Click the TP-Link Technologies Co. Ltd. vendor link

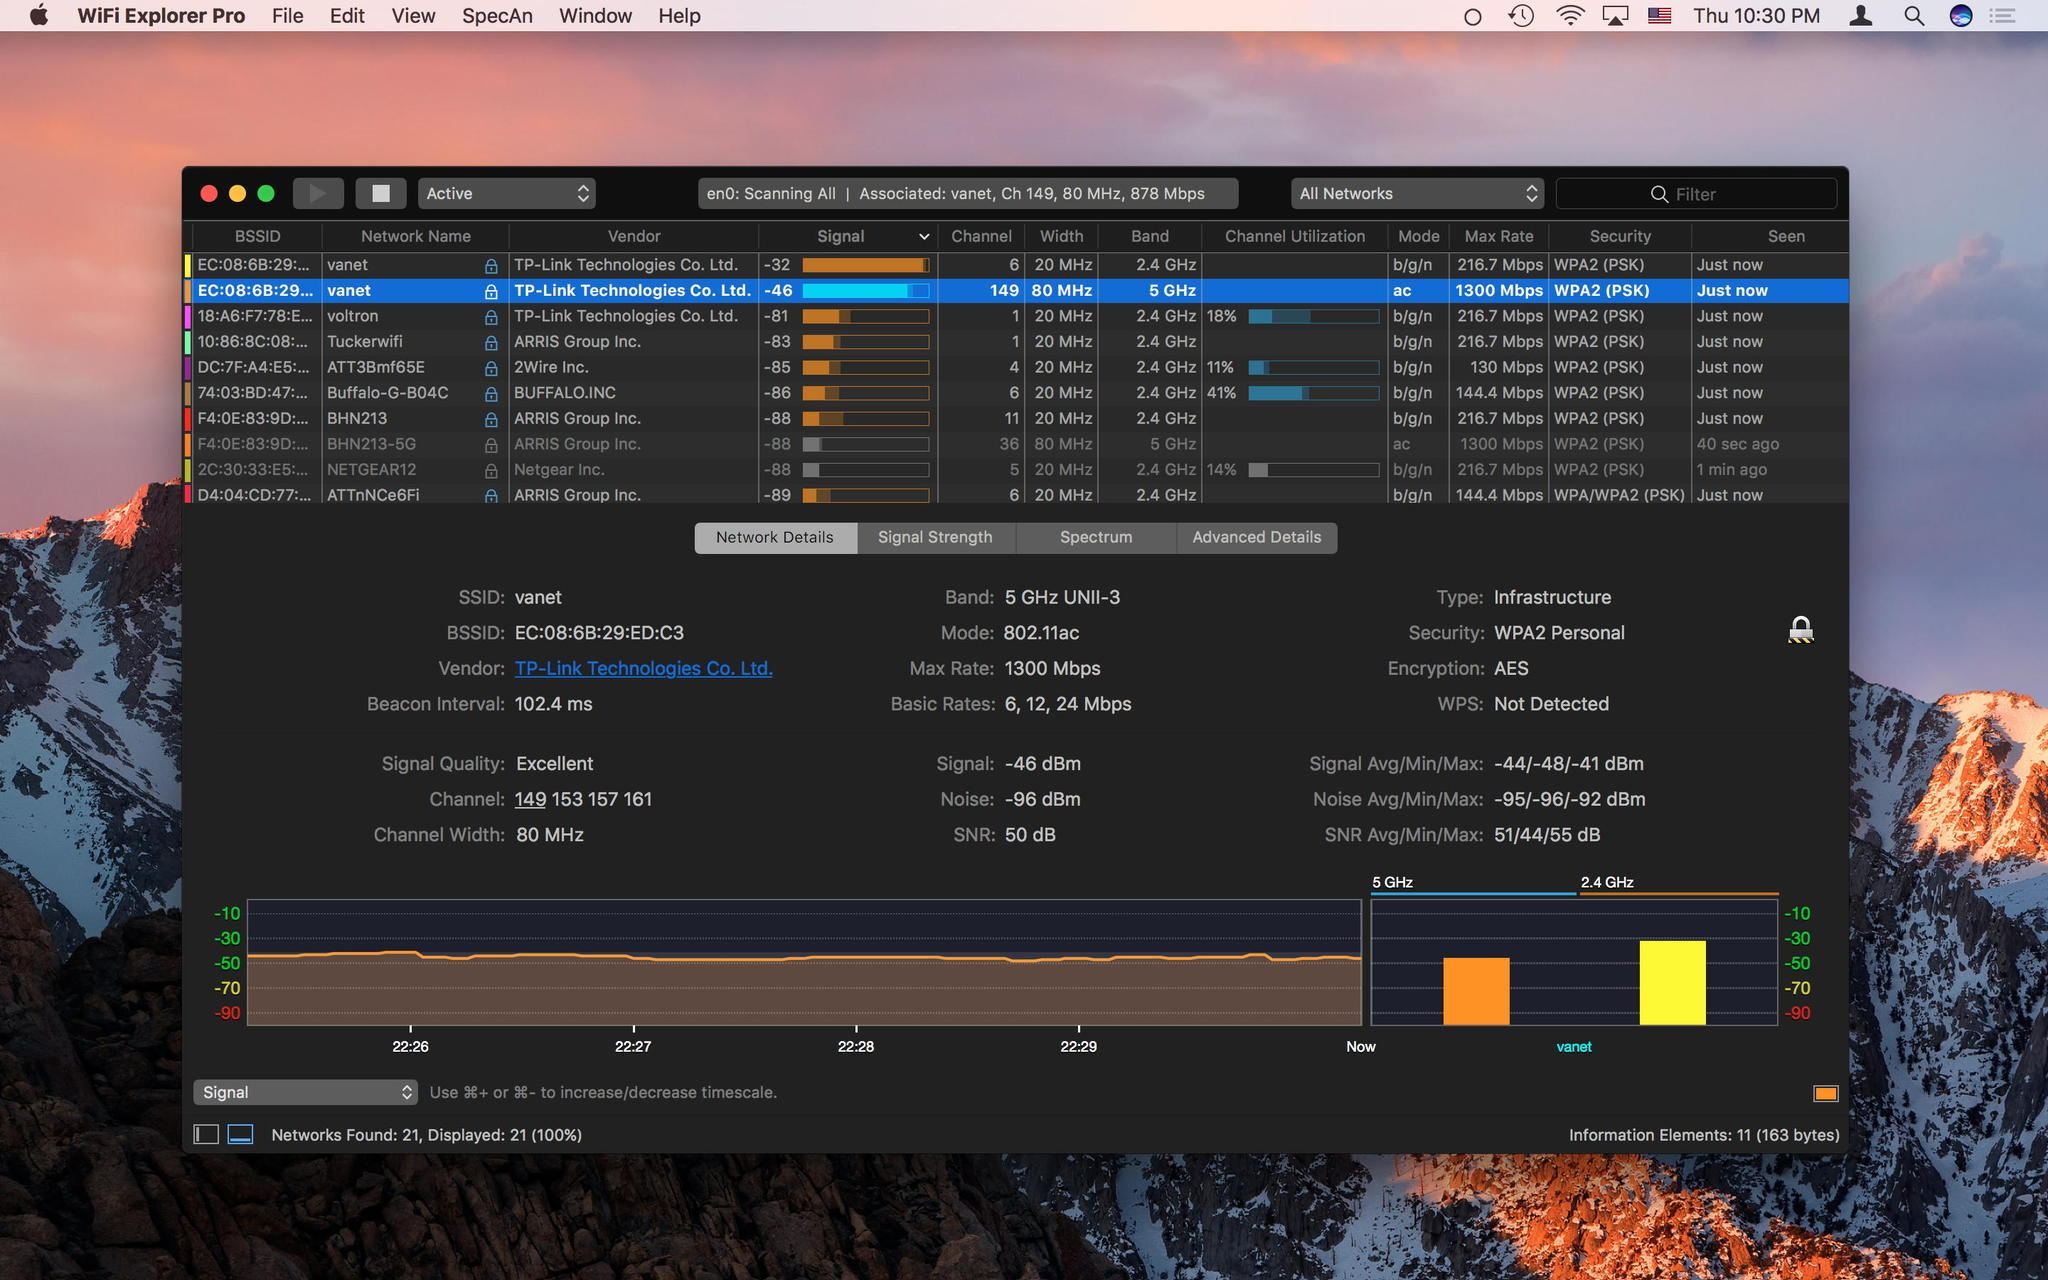[643, 669]
